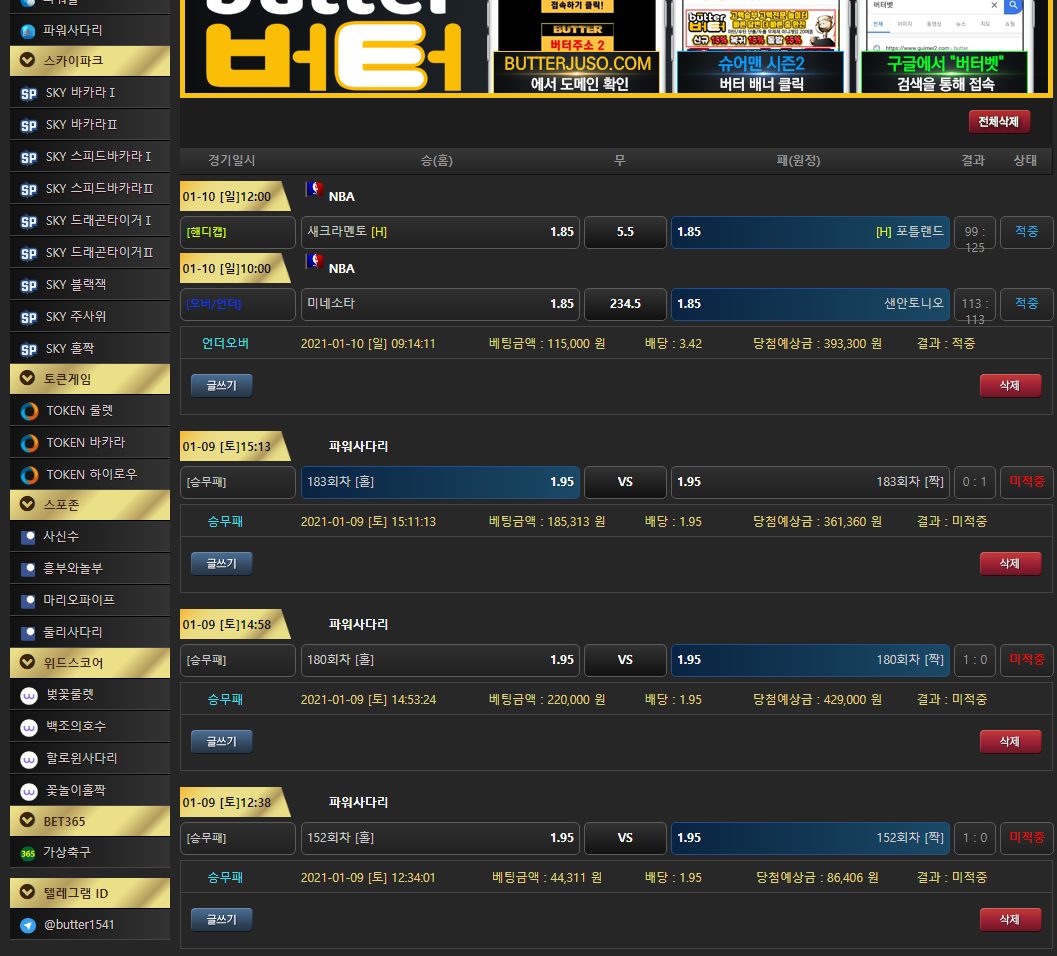Viewport: 1057px width, 956px height.
Task: Click the 미네소타 home team cell
Action: coord(440,304)
